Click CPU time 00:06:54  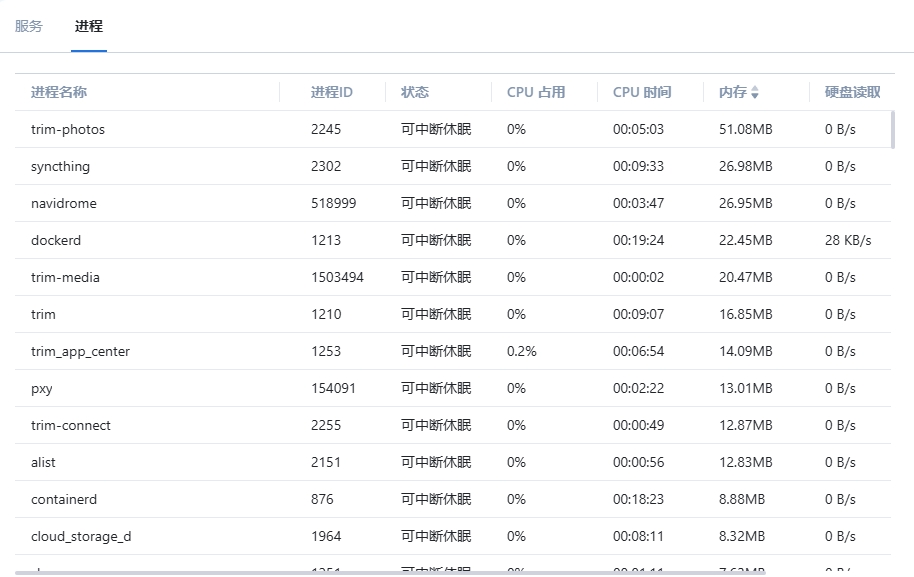(x=638, y=351)
